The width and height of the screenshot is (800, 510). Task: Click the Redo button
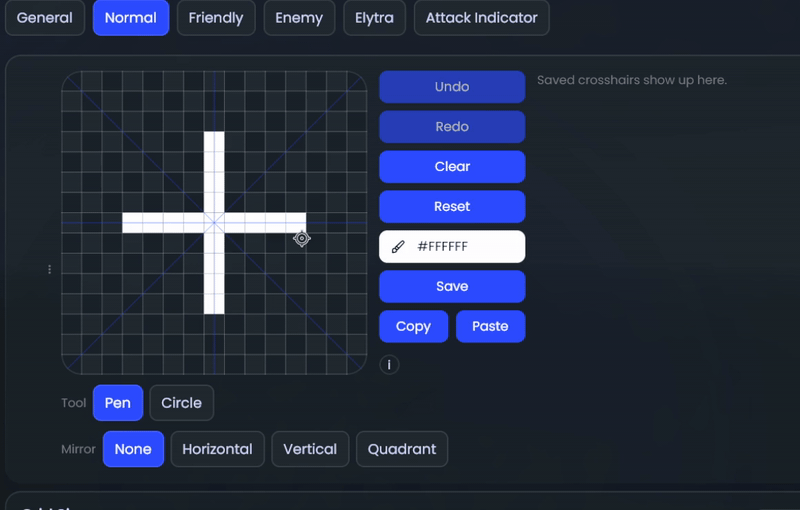click(x=452, y=126)
